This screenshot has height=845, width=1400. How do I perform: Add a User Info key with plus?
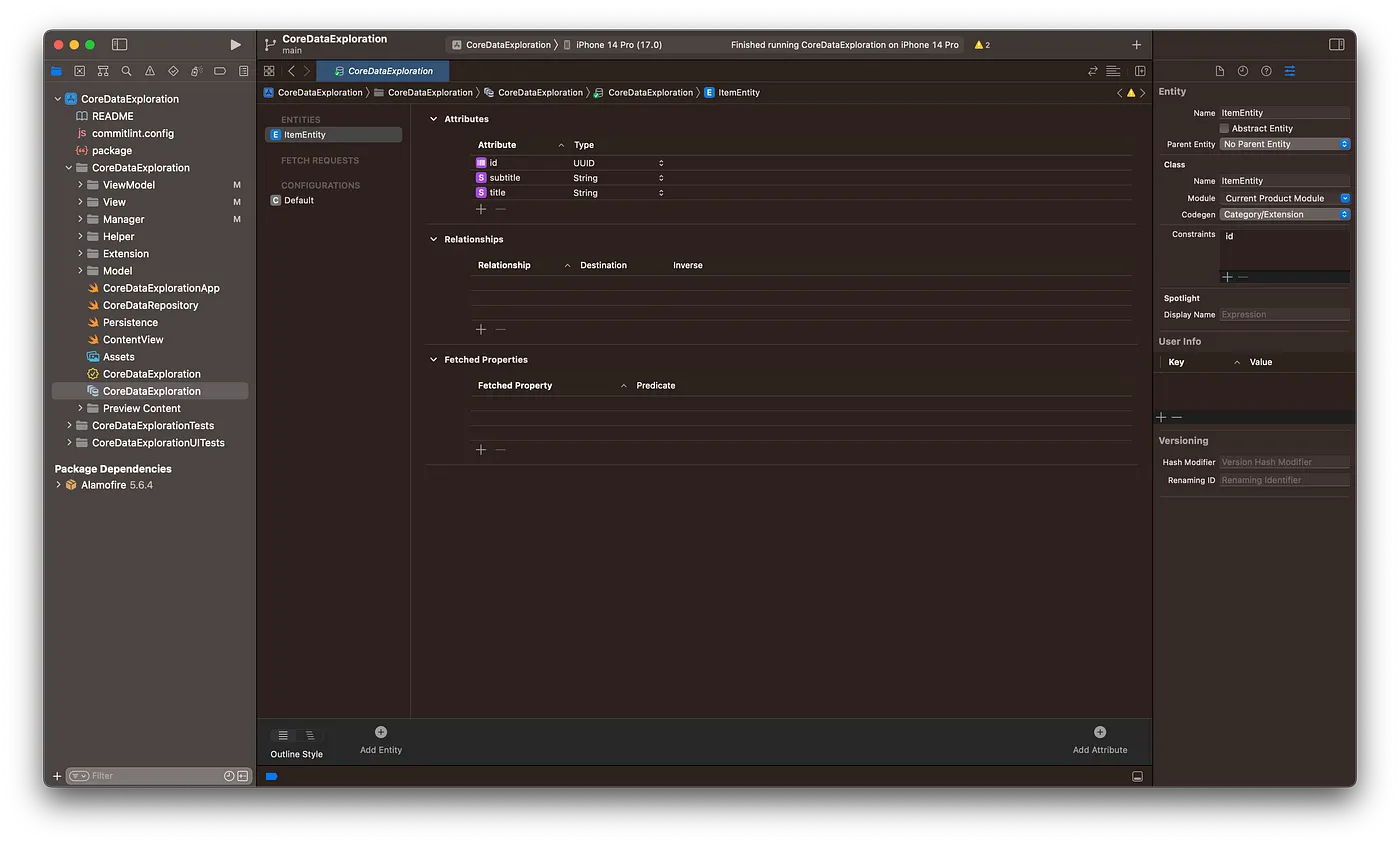click(x=1161, y=417)
